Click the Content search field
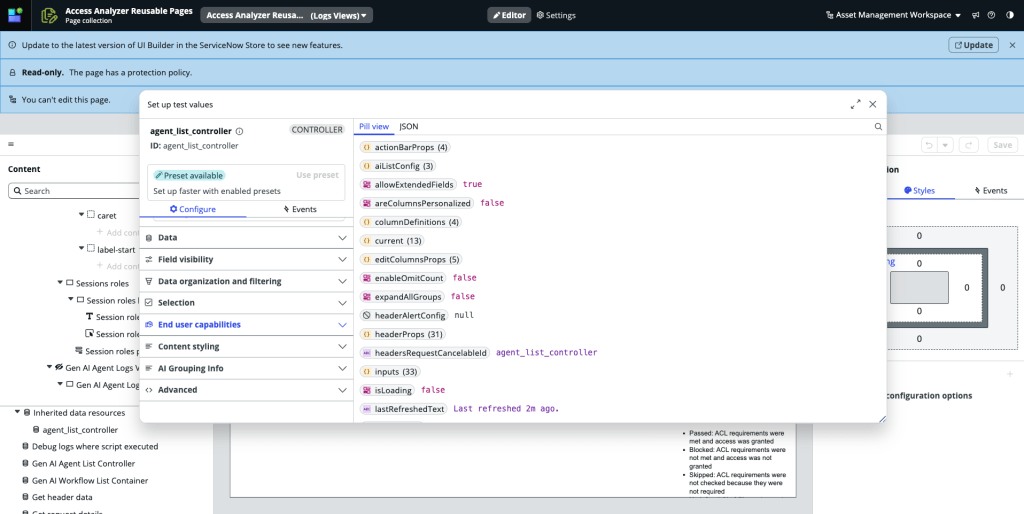 tap(74, 191)
